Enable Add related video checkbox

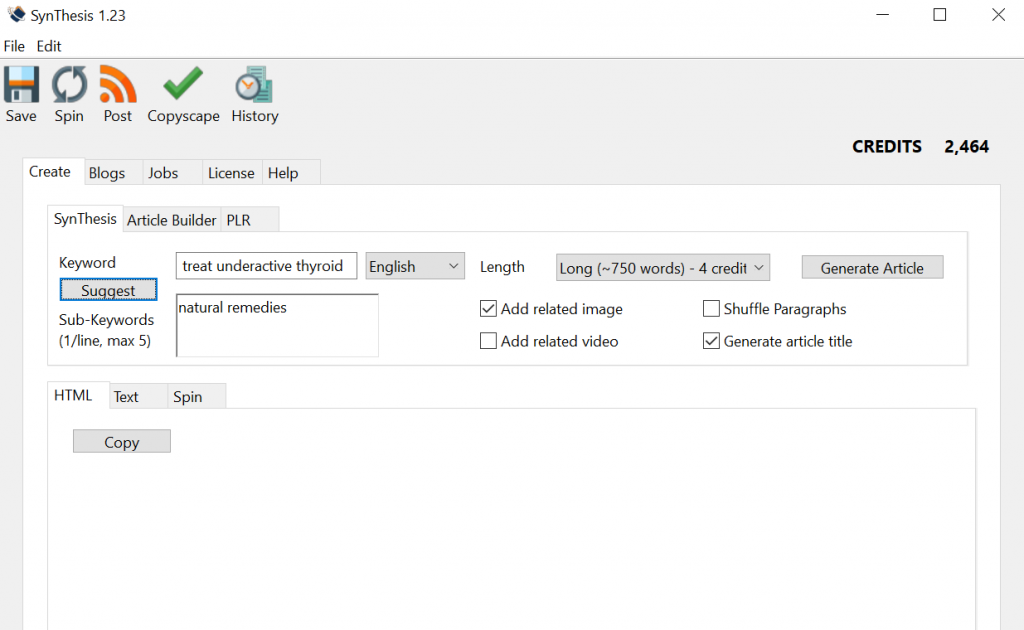pyautogui.click(x=488, y=341)
